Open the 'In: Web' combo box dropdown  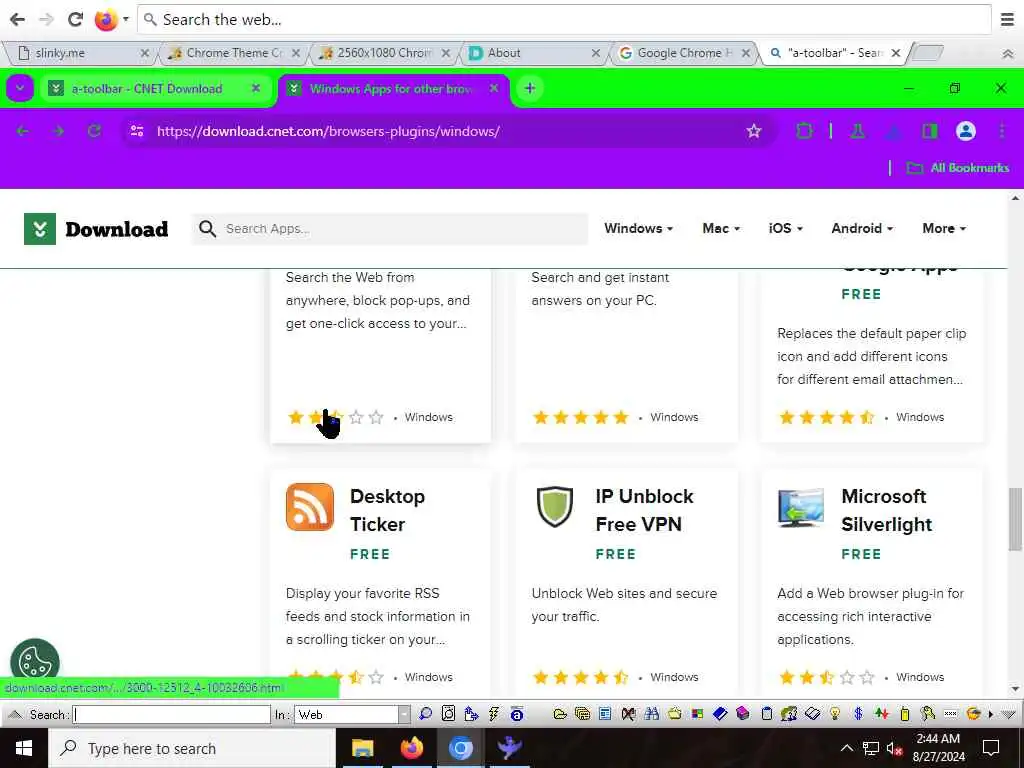[x=404, y=714]
